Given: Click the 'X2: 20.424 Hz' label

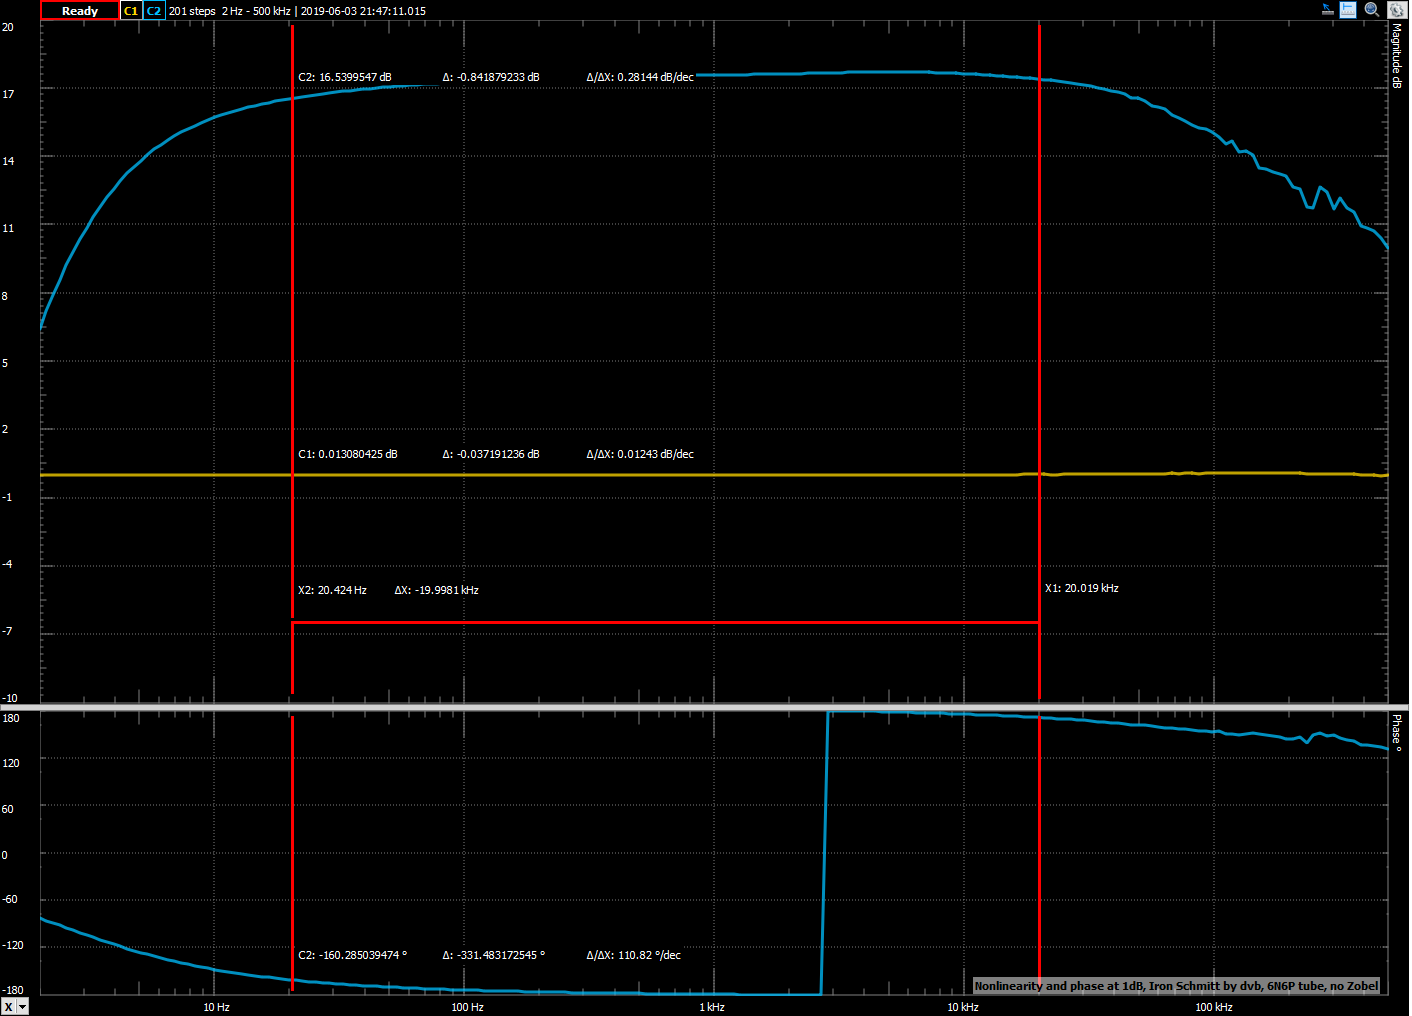Looking at the screenshot, I should click(332, 590).
